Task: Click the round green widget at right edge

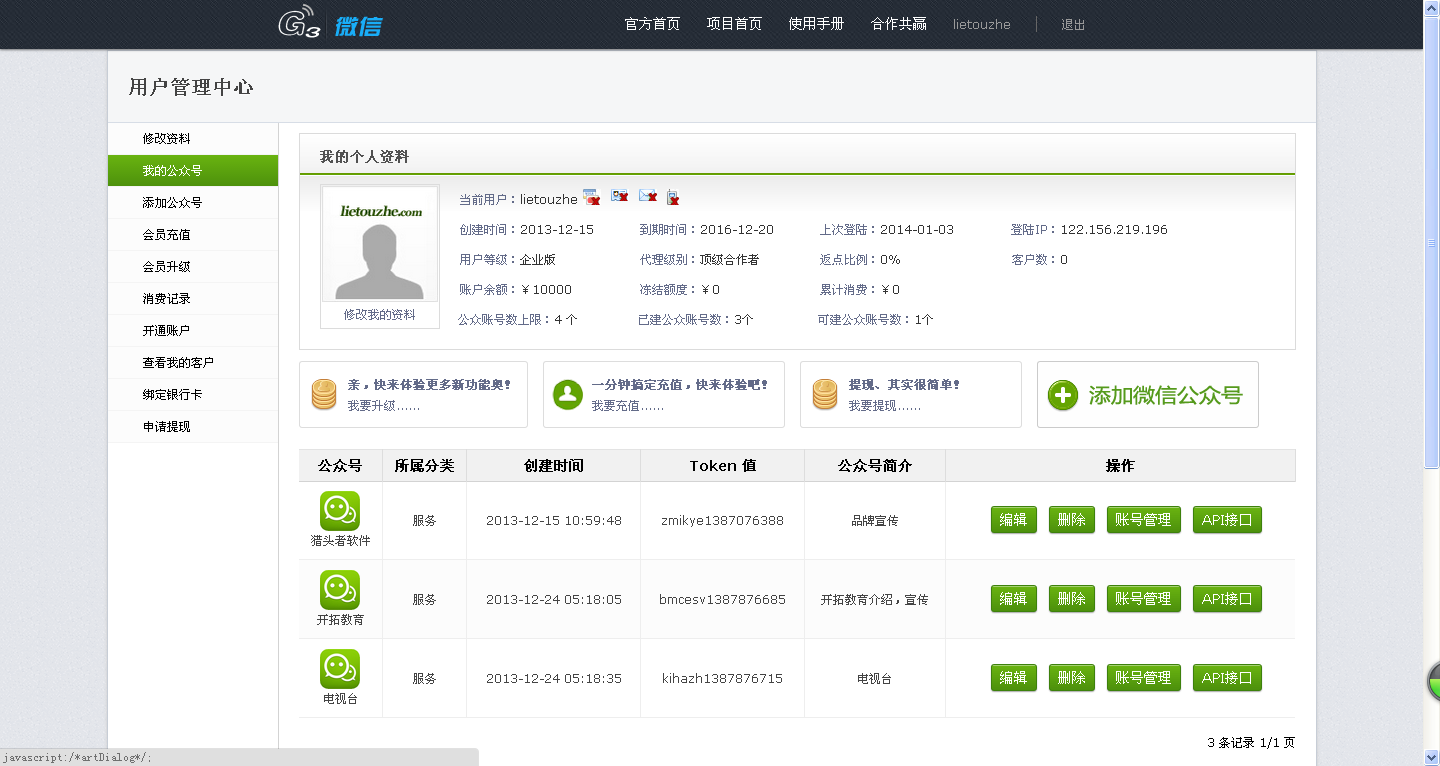Action: click(x=1432, y=682)
